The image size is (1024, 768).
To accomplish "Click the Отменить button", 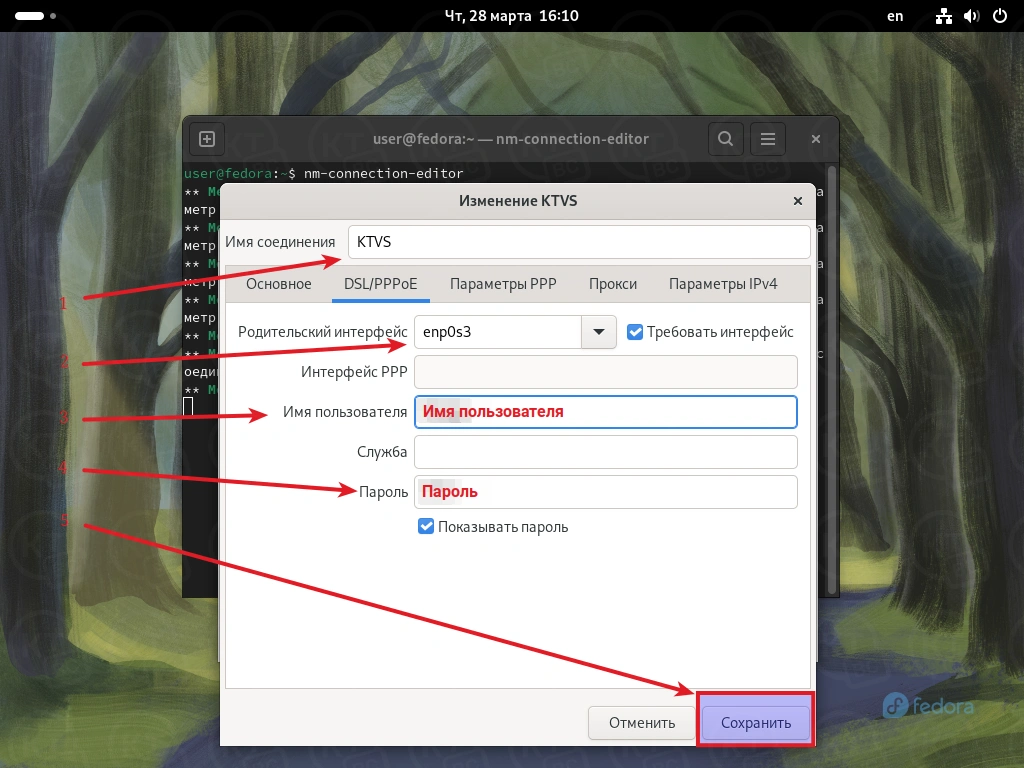I will pos(642,723).
